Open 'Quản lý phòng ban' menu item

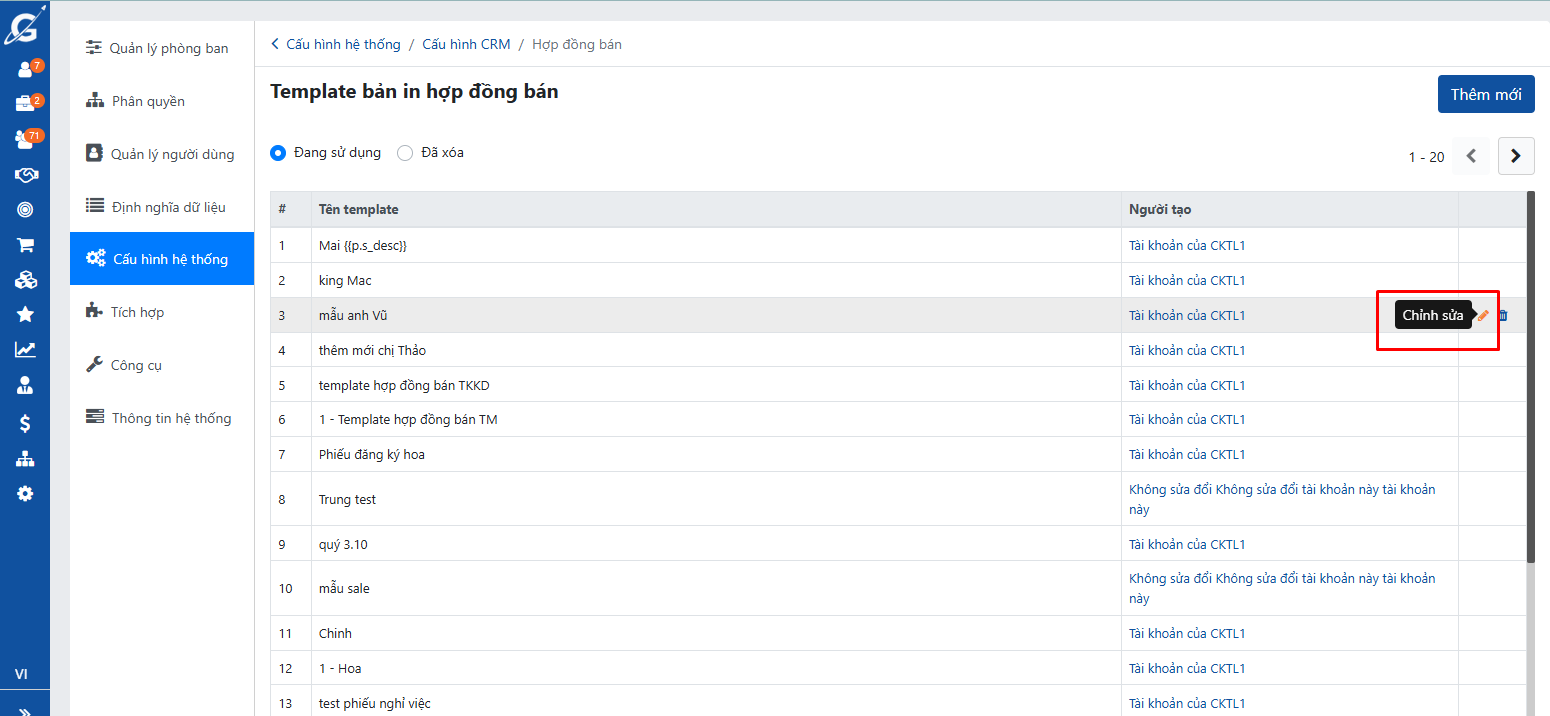point(169,48)
